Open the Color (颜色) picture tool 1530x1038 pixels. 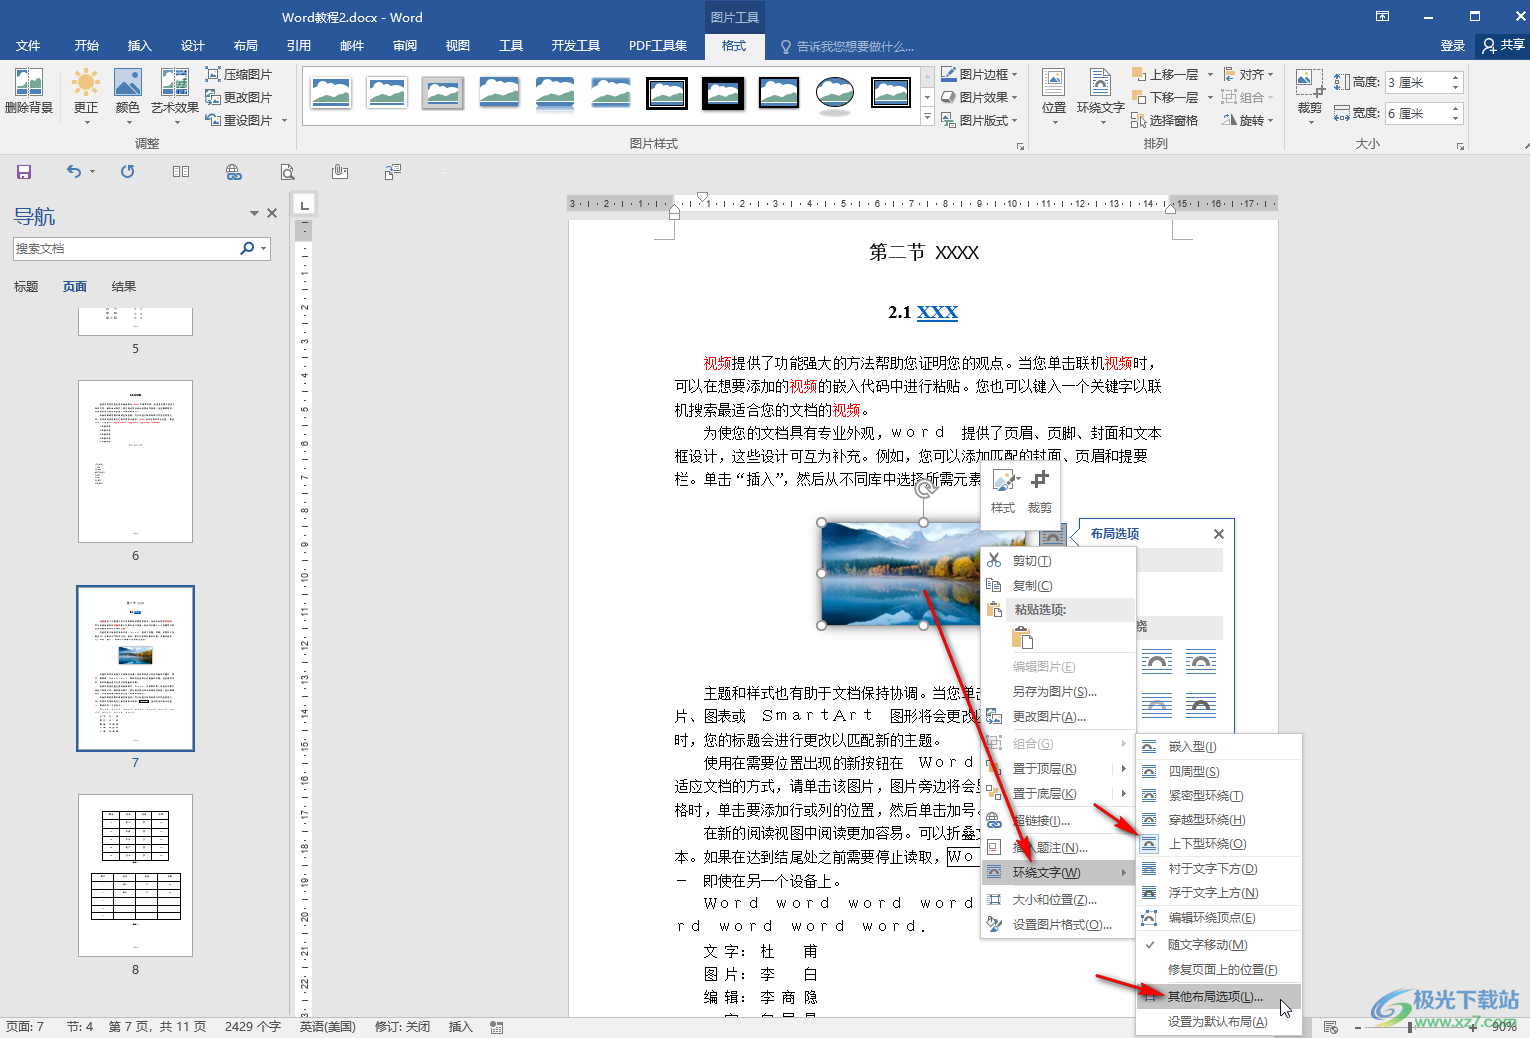tap(128, 96)
